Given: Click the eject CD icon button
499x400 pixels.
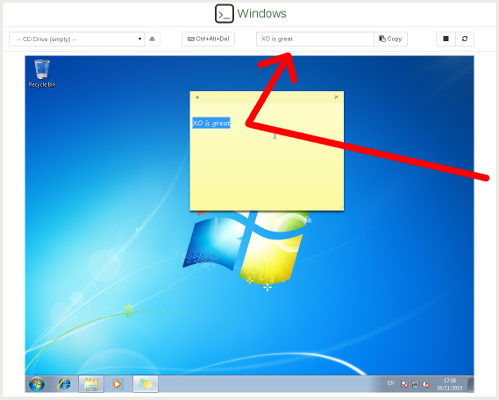Looking at the screenshot, I should coord(152,39).
